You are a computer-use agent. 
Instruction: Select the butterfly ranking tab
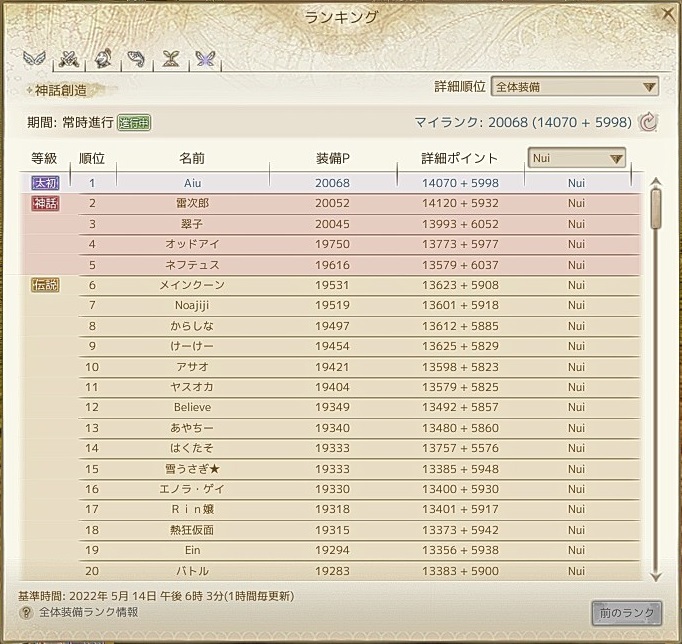point(205,60)
